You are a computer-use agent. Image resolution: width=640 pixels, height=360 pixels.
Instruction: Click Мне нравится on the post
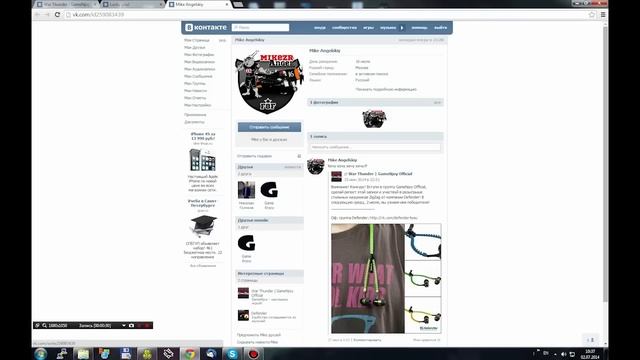(x=426, y=340)
